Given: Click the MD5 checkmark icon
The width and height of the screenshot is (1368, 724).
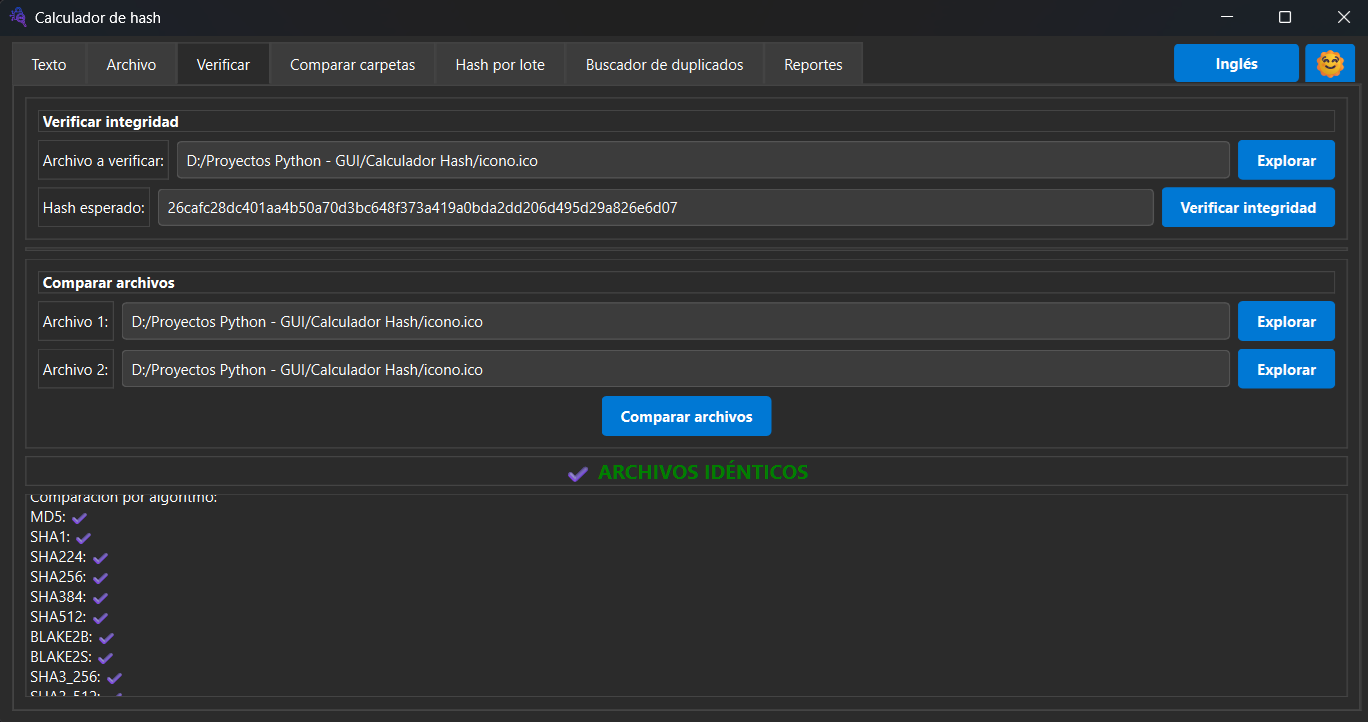Looking at the screenshot, I should tap(80, 518).
